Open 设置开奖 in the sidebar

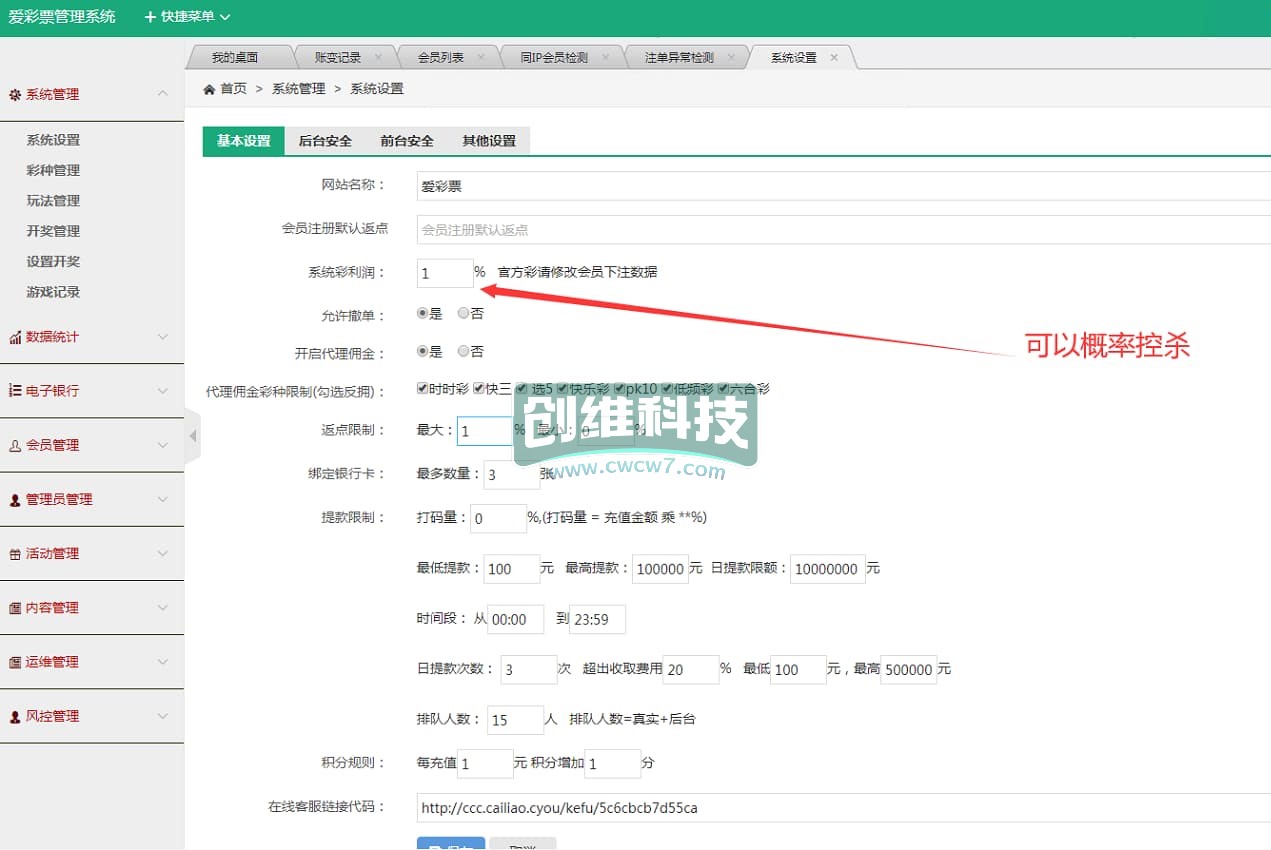tap(53, 262)
